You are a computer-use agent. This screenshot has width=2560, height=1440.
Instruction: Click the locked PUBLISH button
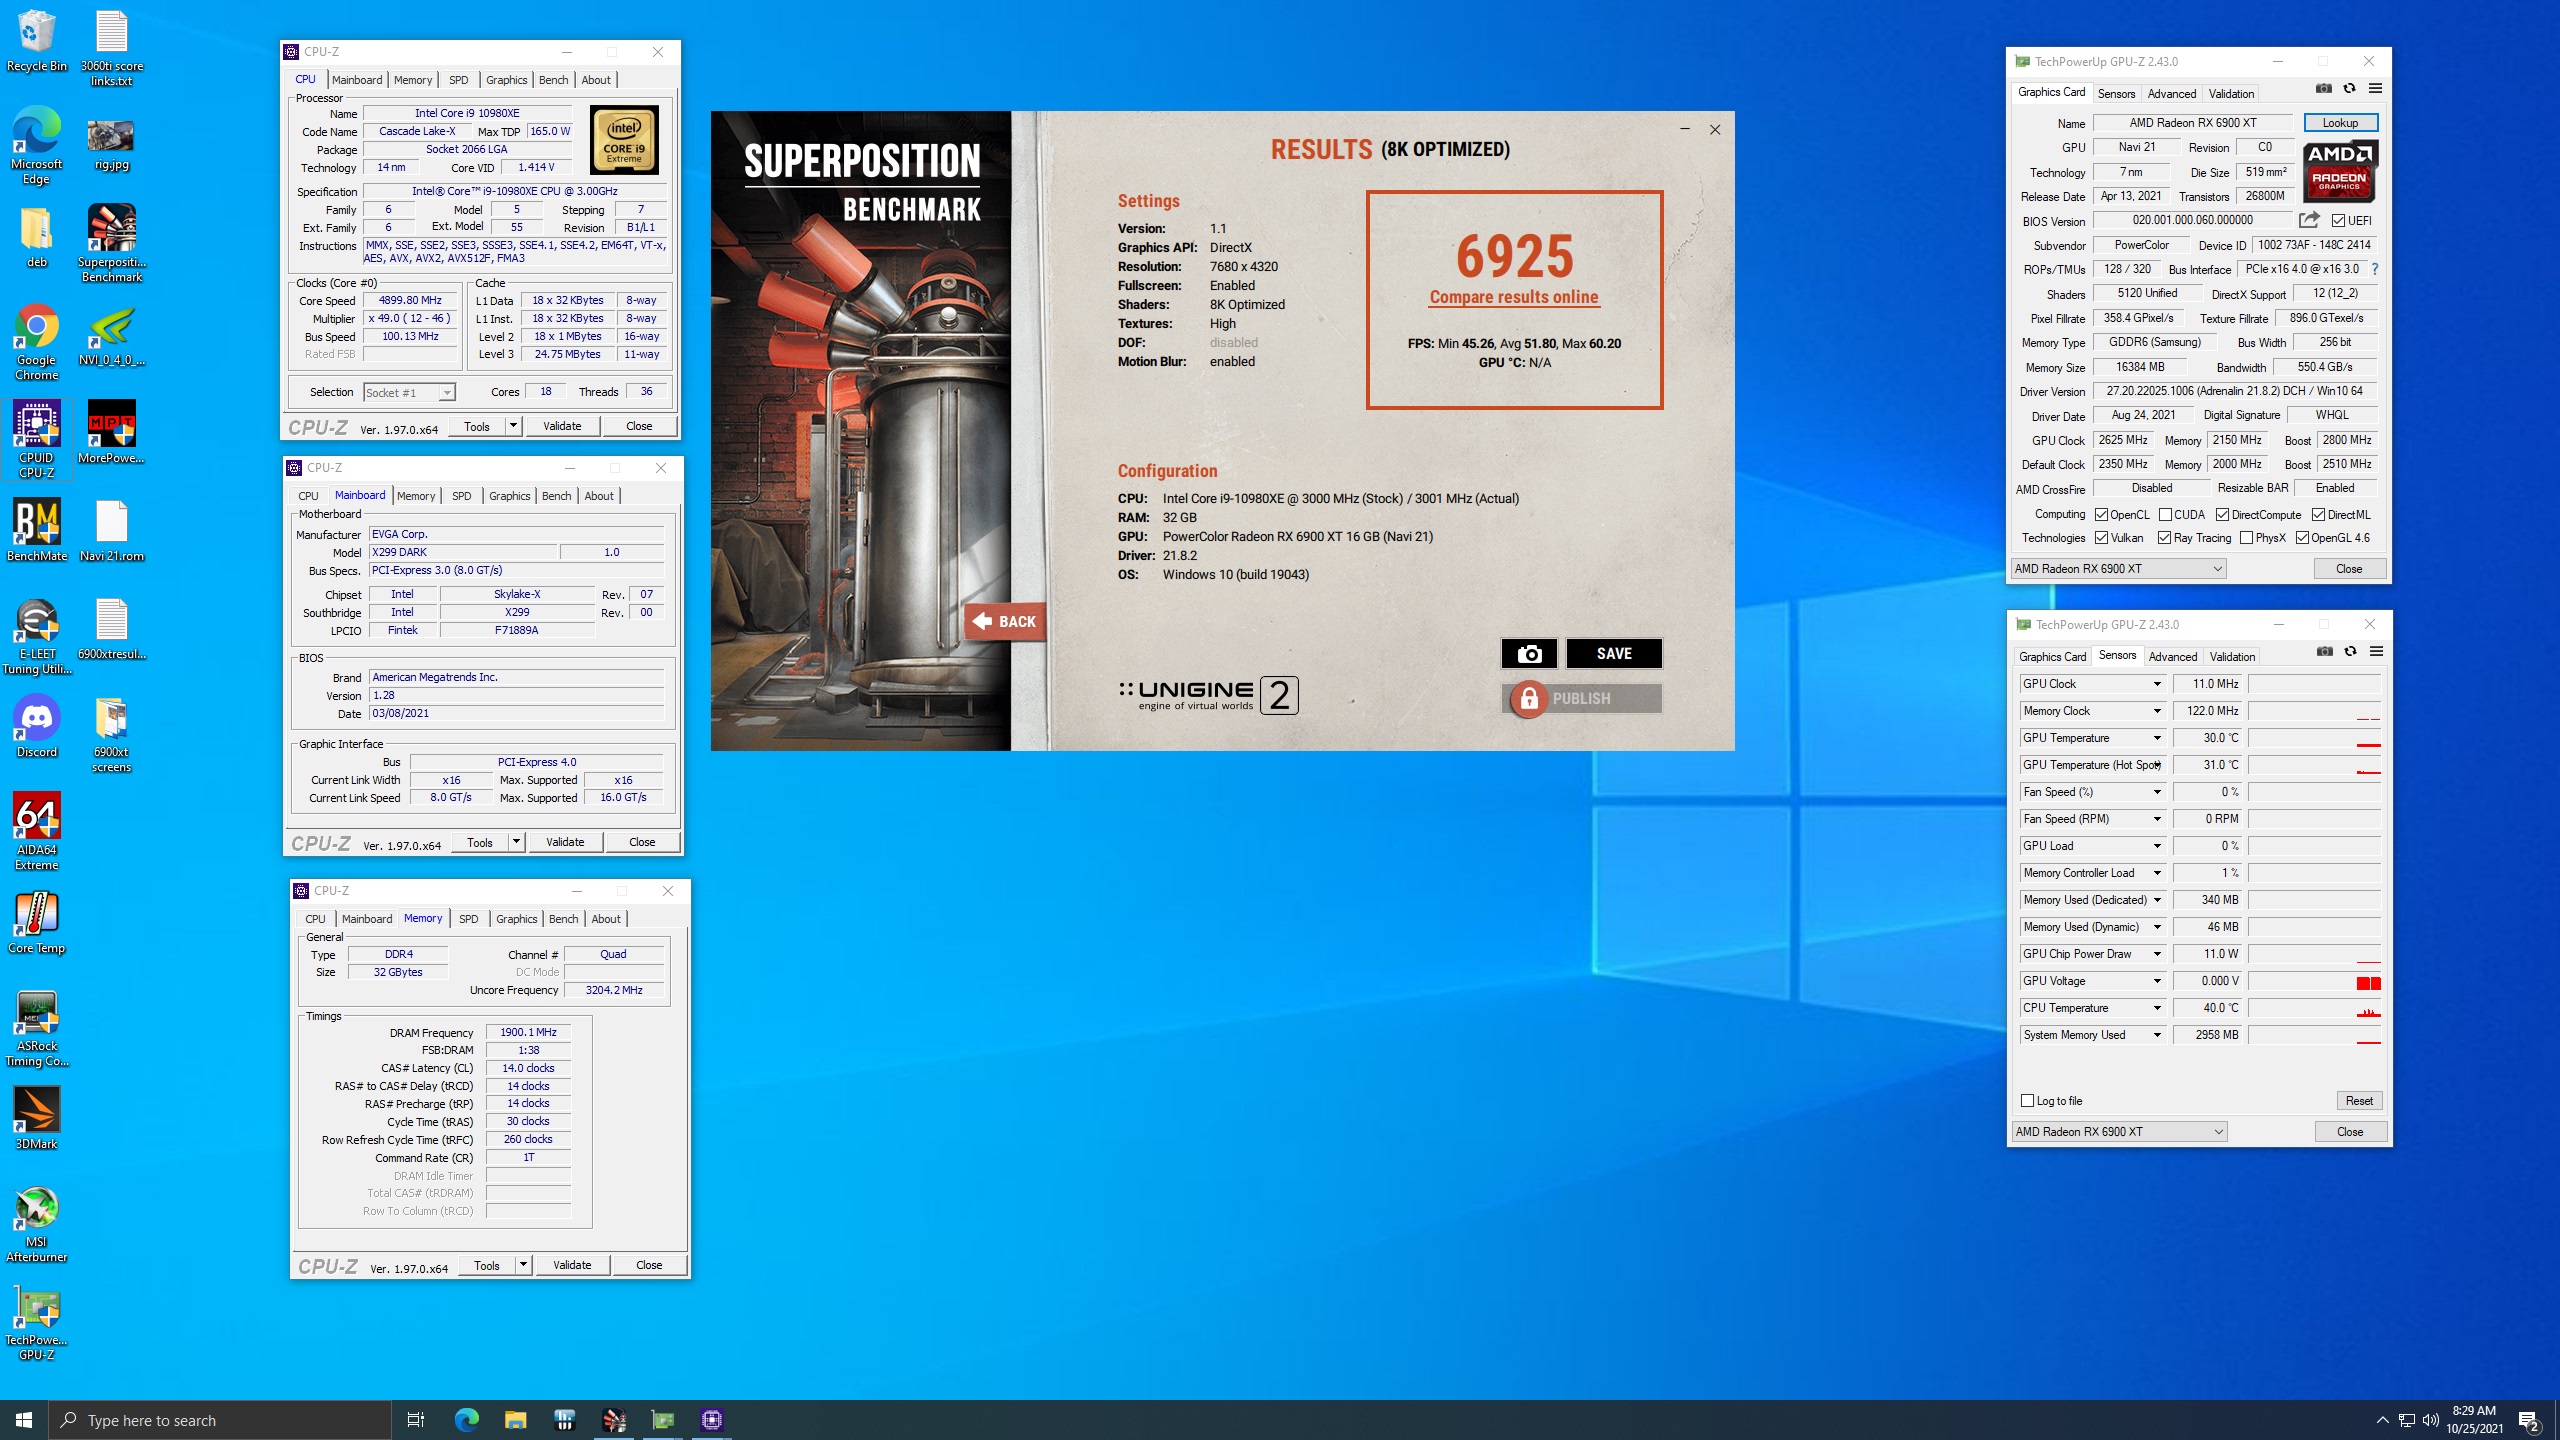(1581, 699)
